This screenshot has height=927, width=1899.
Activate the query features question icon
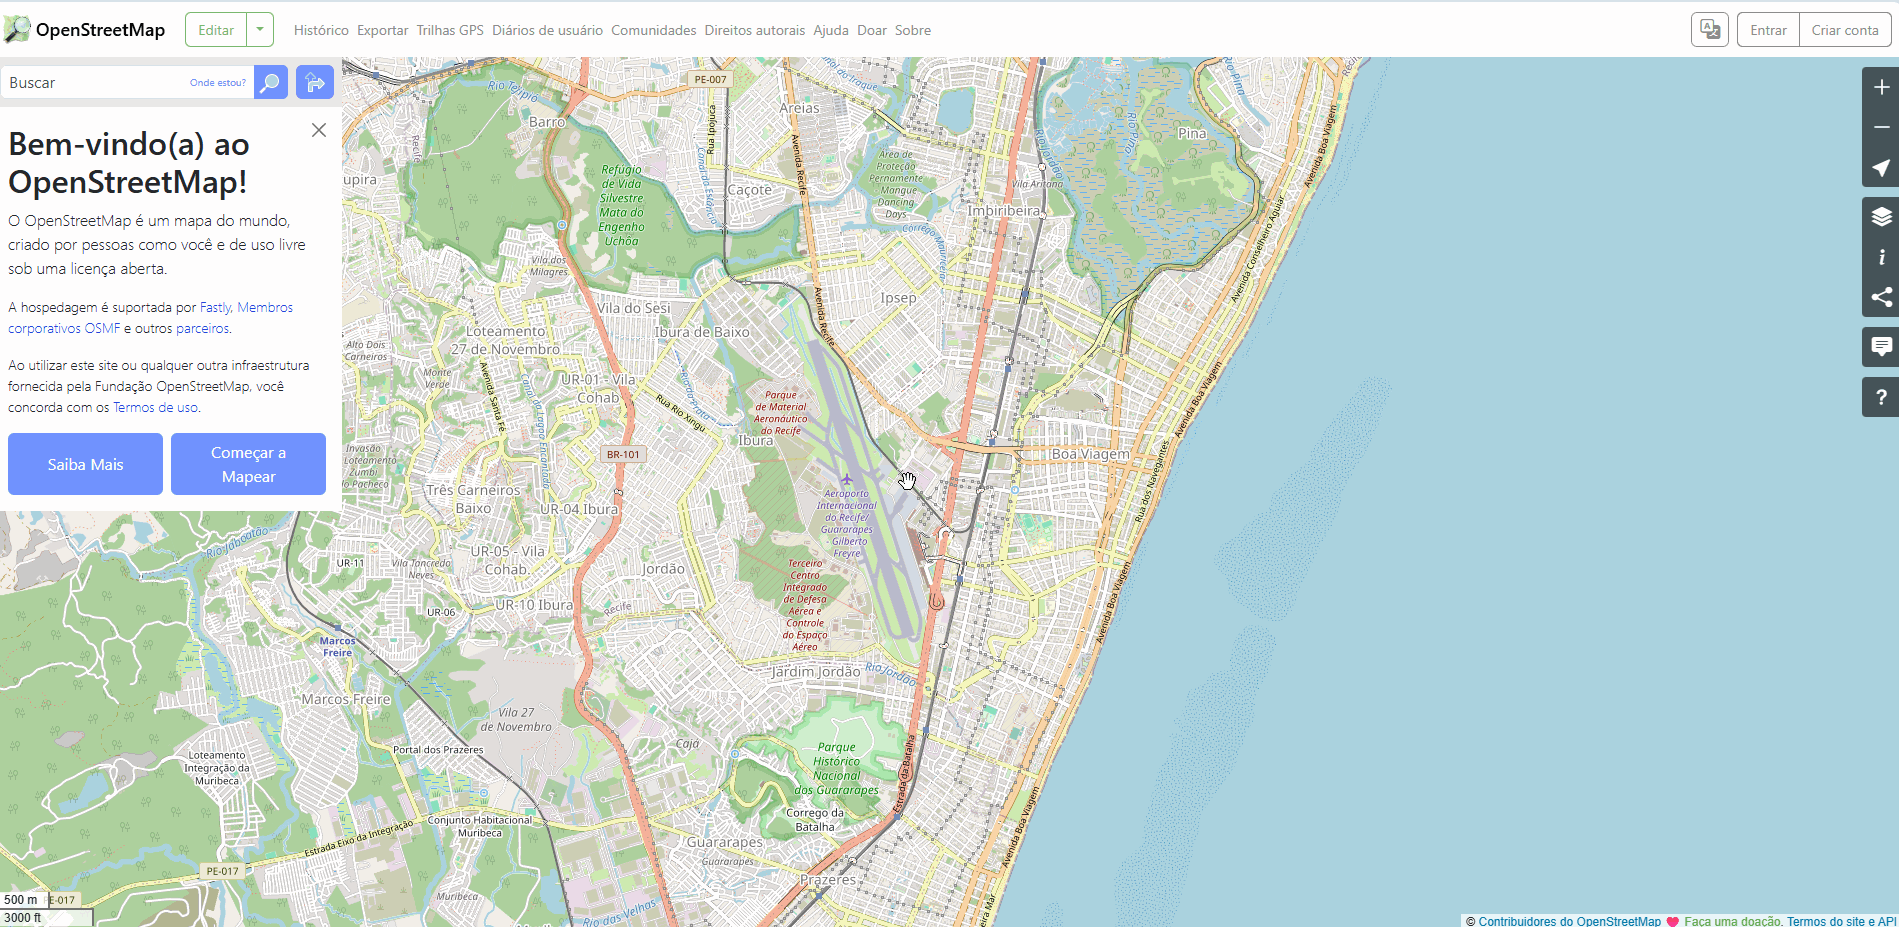[1880, 397]
